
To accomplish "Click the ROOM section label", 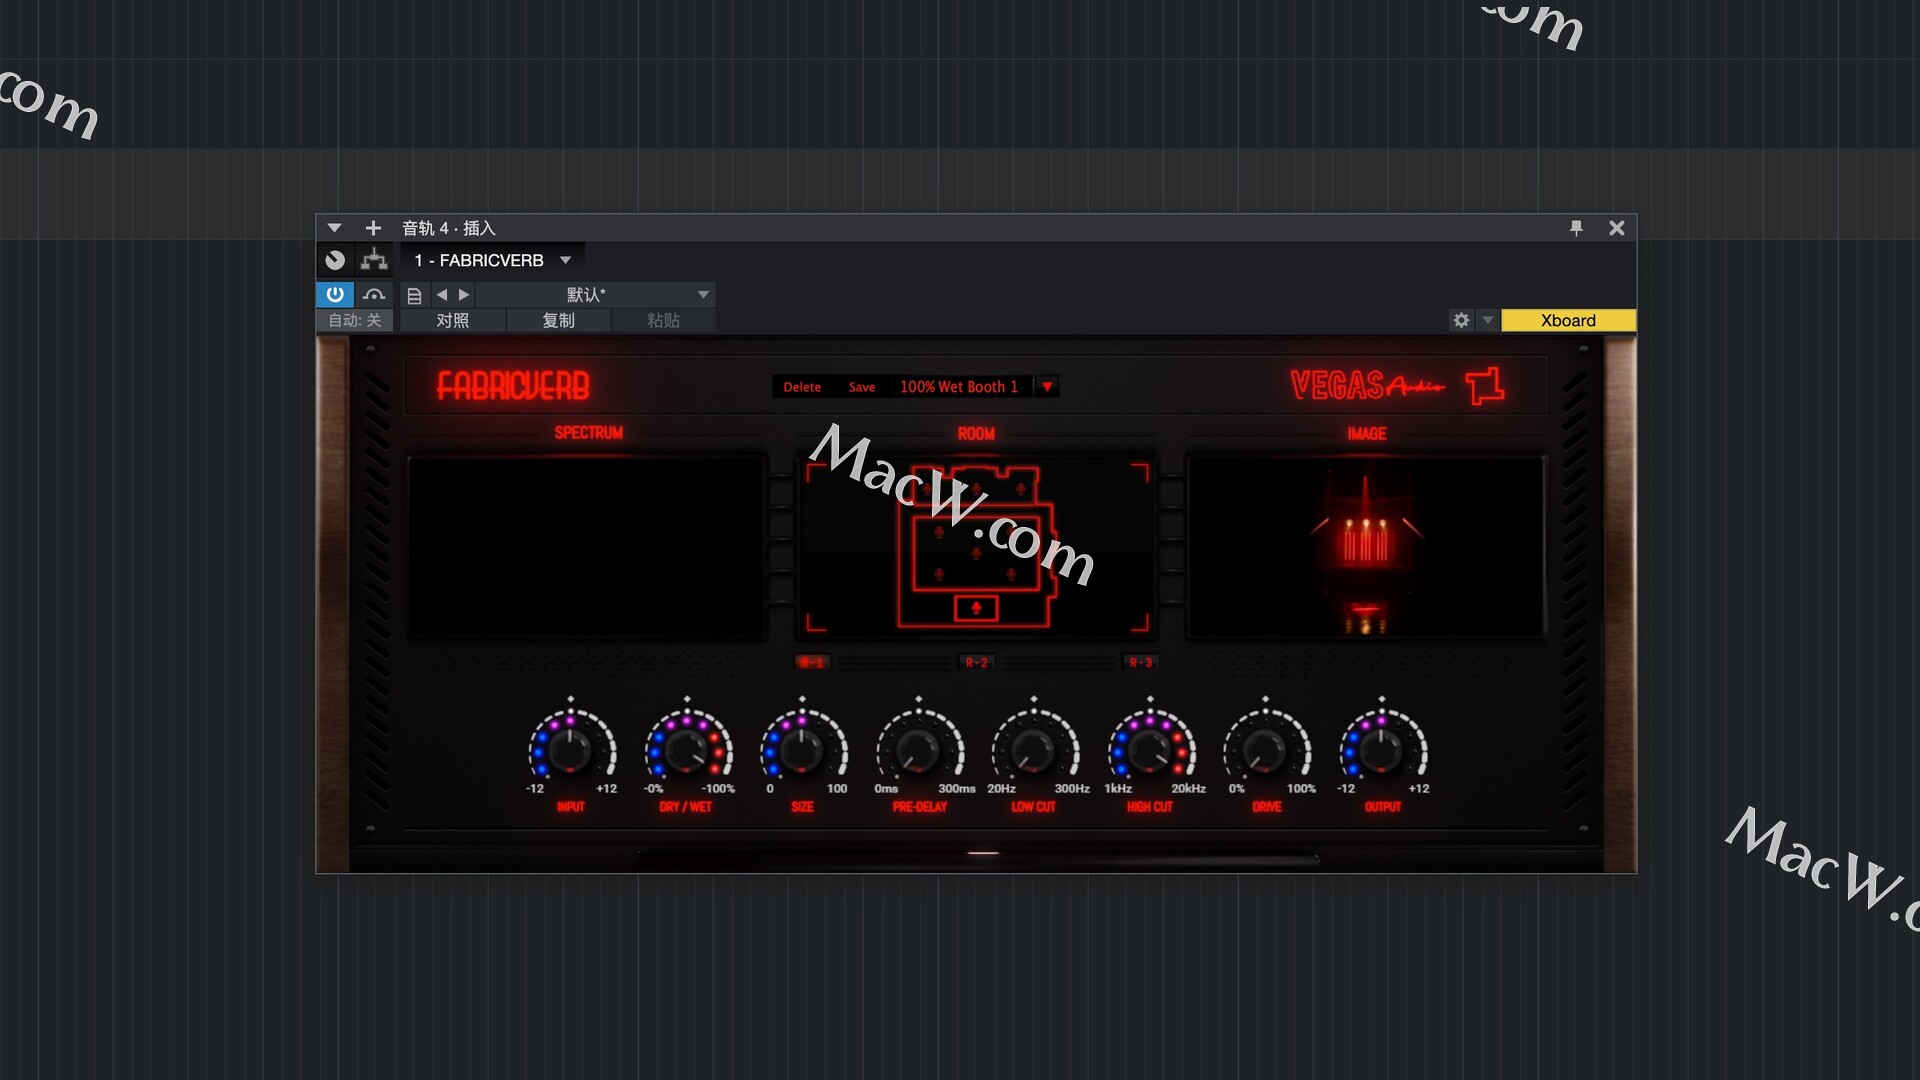I will click(x=976, y=433).
